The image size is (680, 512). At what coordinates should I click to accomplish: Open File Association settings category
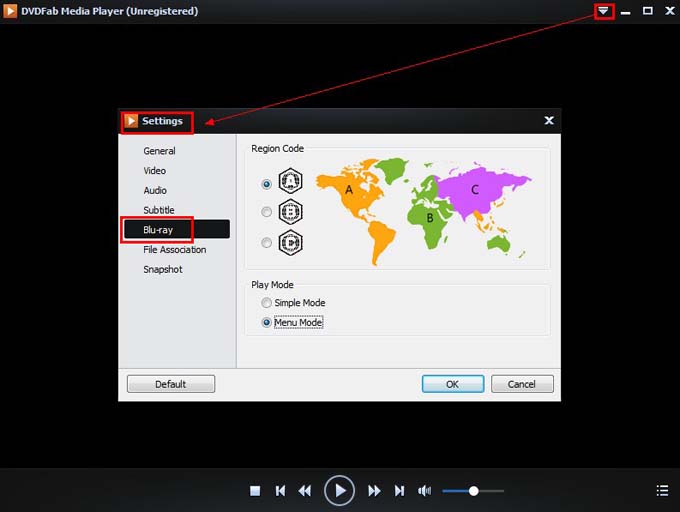(175, 249)
